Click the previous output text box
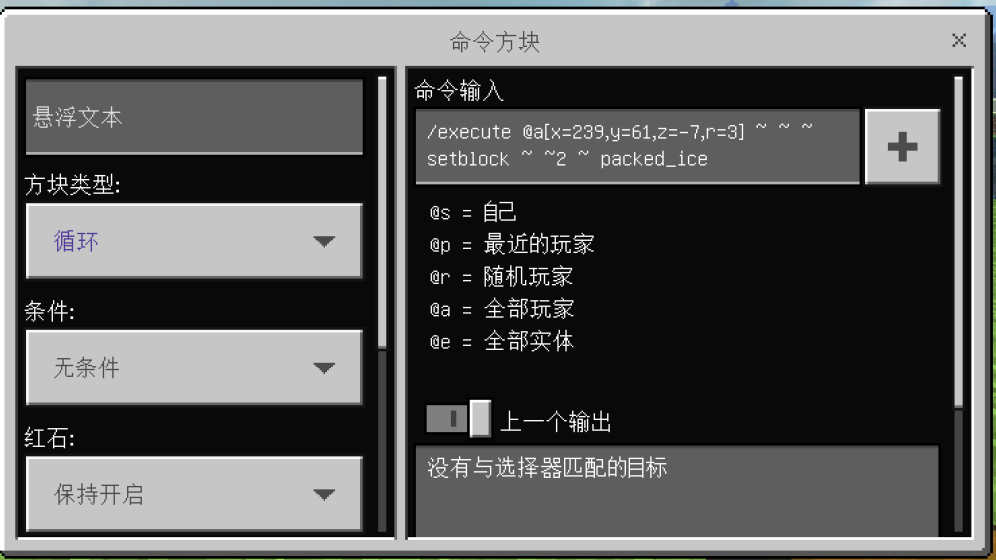The width and height of the screenshot is (996, 560). pyautogui.click(x=677, y=491)
